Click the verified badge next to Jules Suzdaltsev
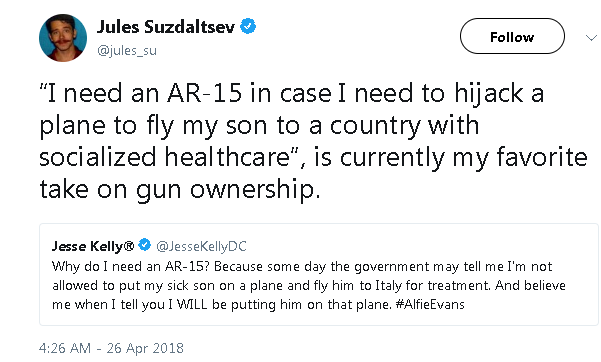The image size is (601, 362). coord(248,26)
